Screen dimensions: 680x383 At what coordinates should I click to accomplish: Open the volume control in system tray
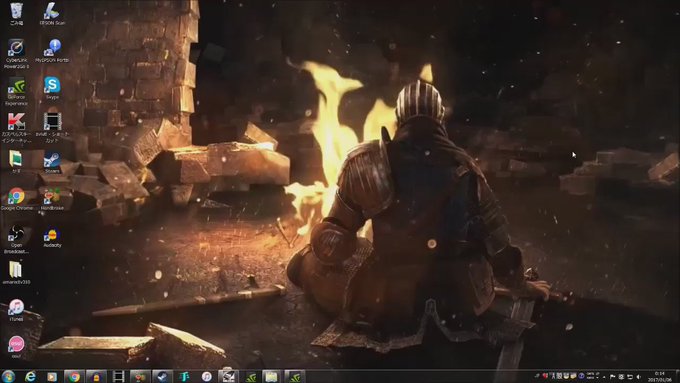638,376
